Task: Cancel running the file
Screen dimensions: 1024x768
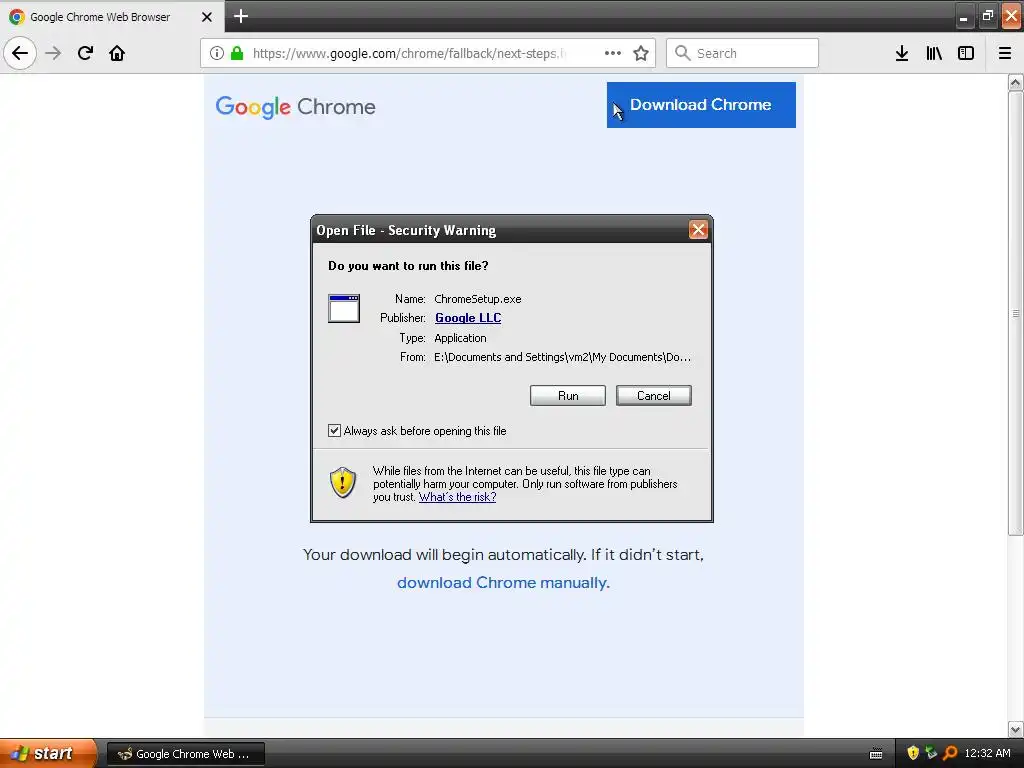Action: [654, 396]
